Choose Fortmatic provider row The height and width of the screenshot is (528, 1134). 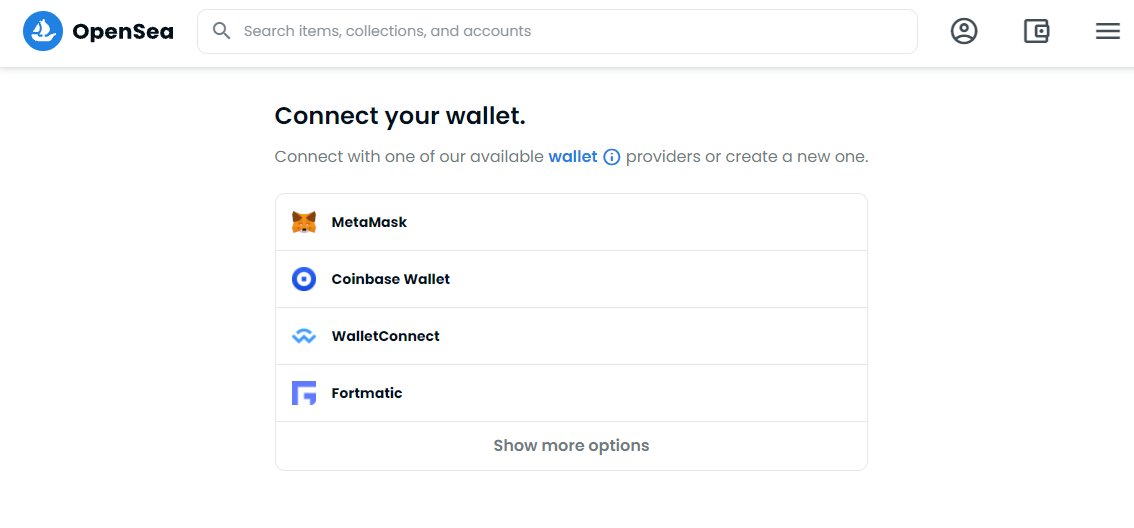click(571, 393)
